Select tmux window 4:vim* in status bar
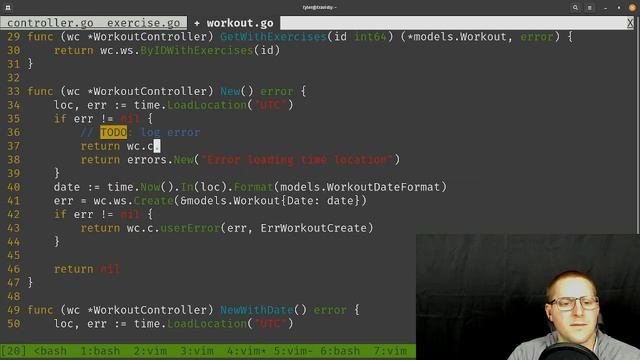The image size is (640, 360). 247,351
